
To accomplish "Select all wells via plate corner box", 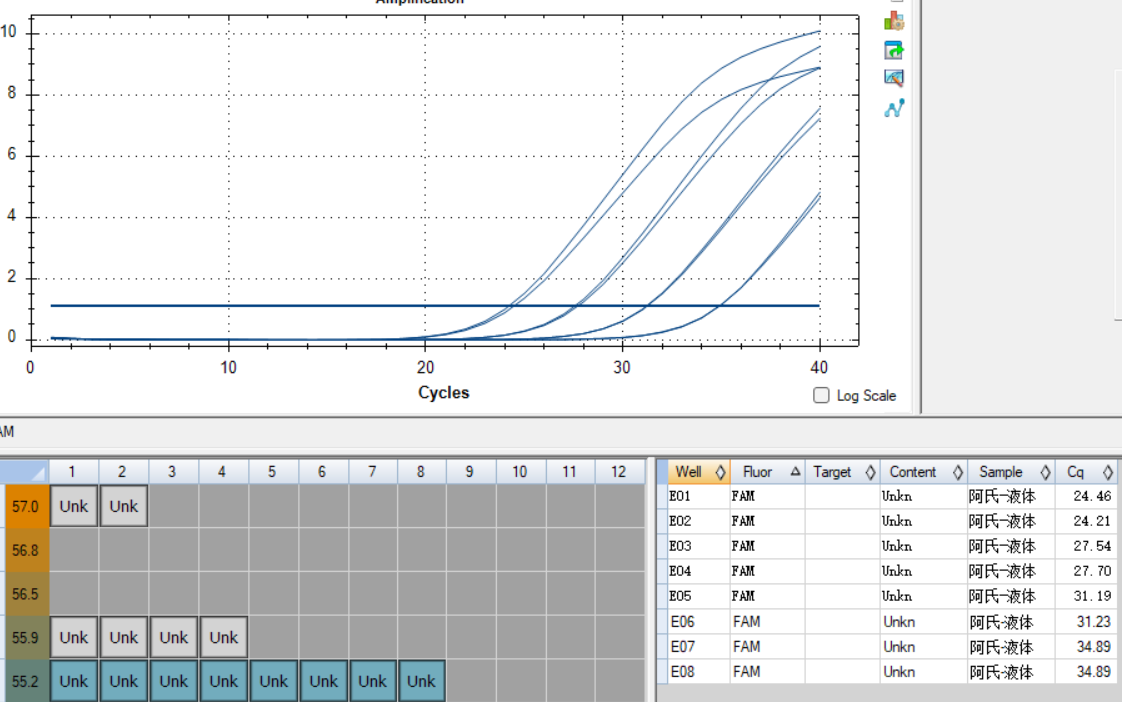I will [24, 472].
